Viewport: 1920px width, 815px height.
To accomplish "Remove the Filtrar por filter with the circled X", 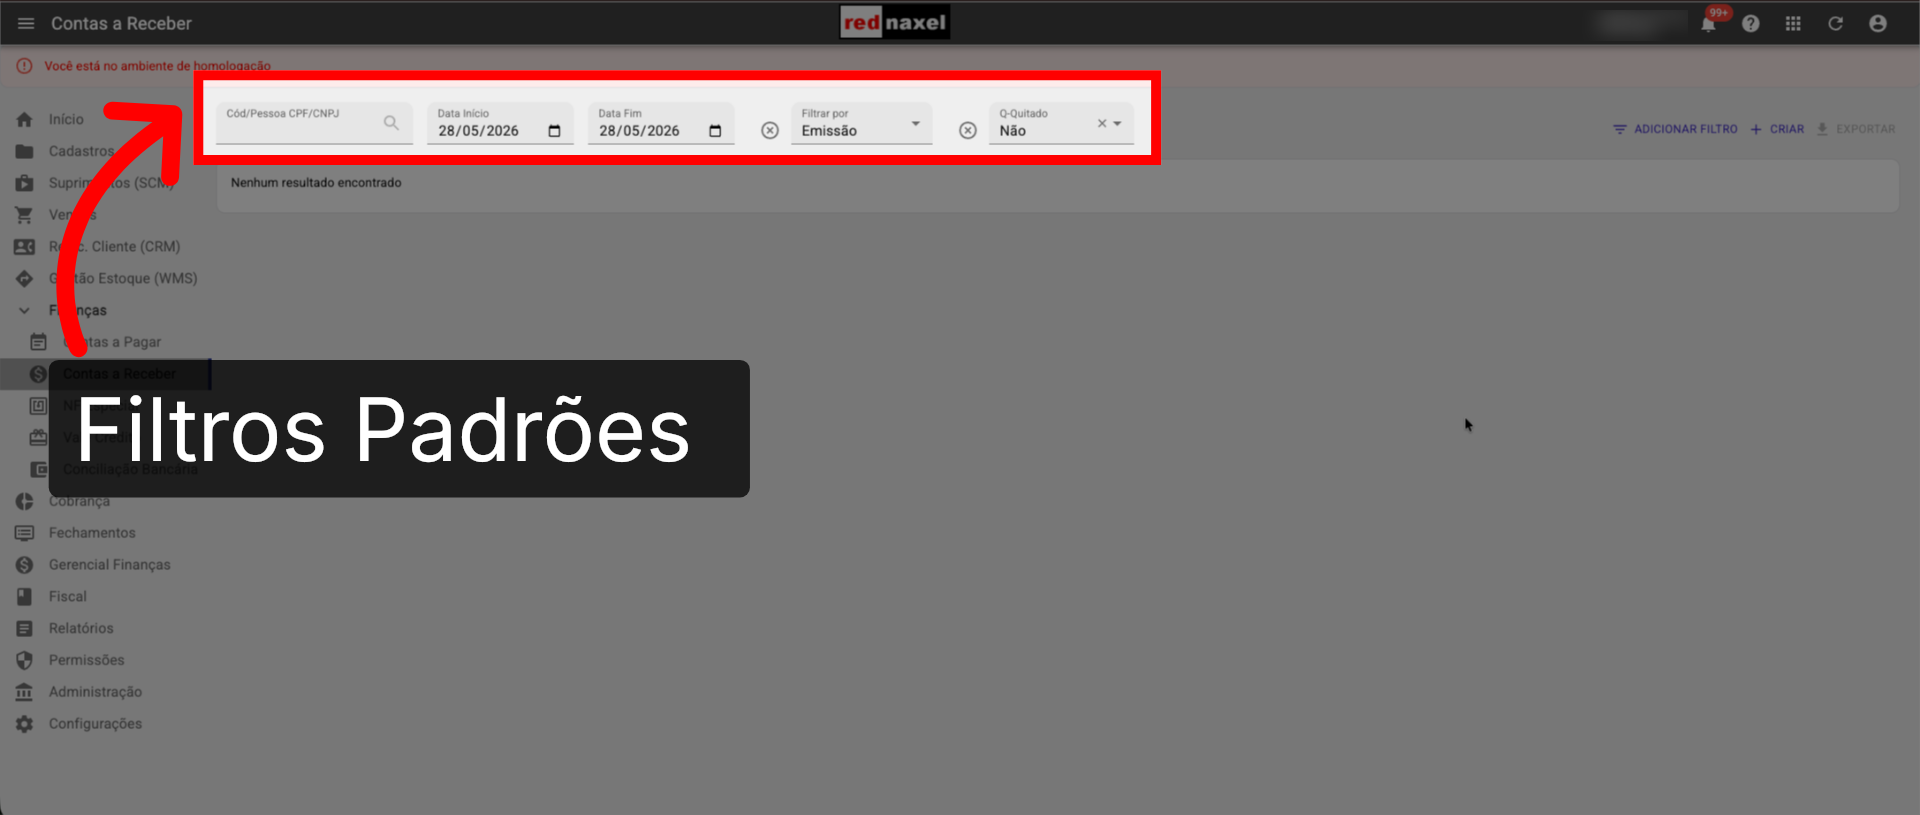I will (968, 130).
